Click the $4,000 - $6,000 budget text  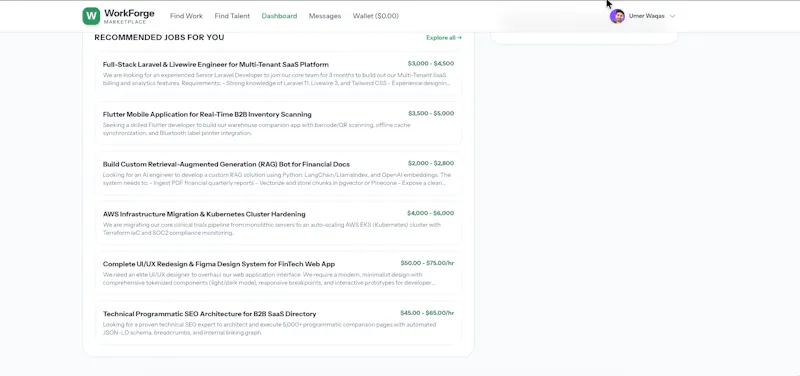pyautogui.click(x=431, y=213)
